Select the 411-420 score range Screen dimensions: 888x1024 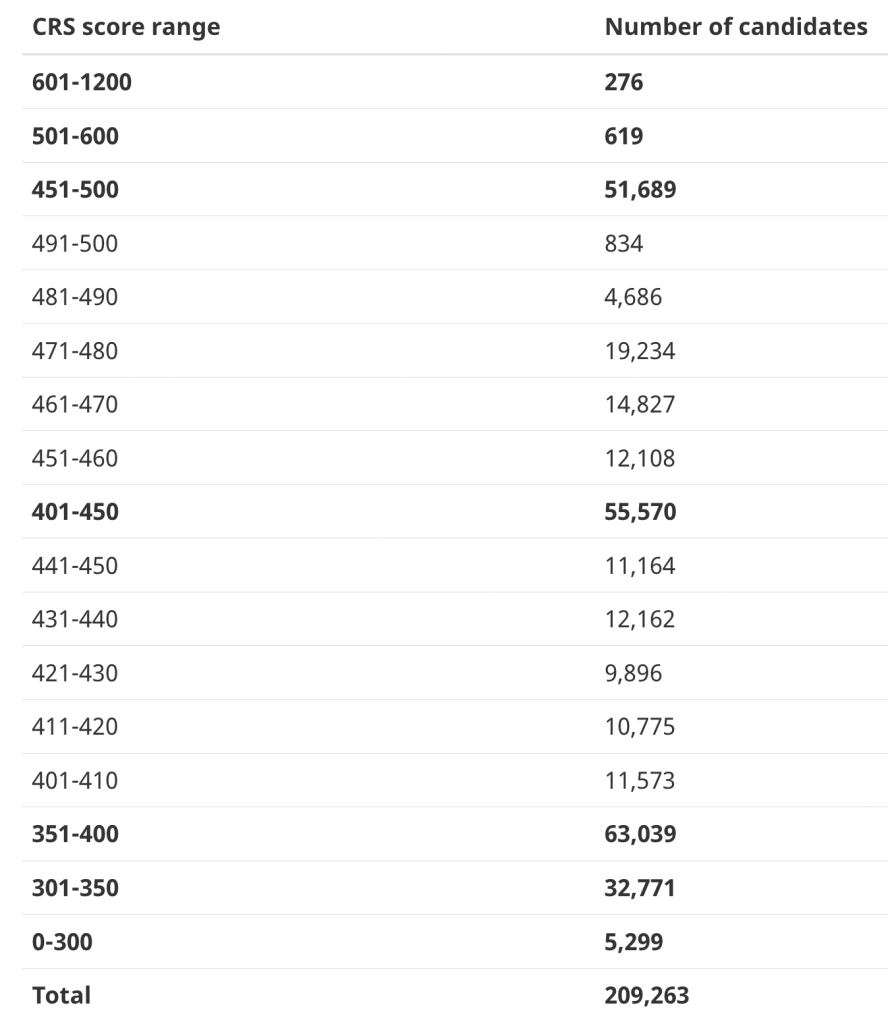75,726
